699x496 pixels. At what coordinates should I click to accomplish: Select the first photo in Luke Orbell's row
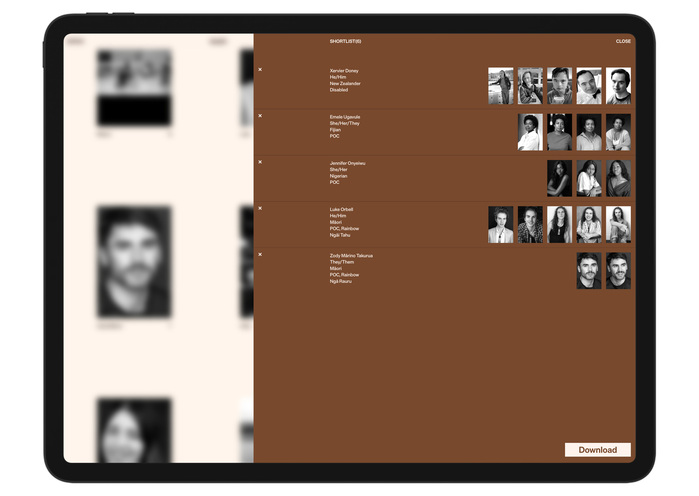(500, 224)
